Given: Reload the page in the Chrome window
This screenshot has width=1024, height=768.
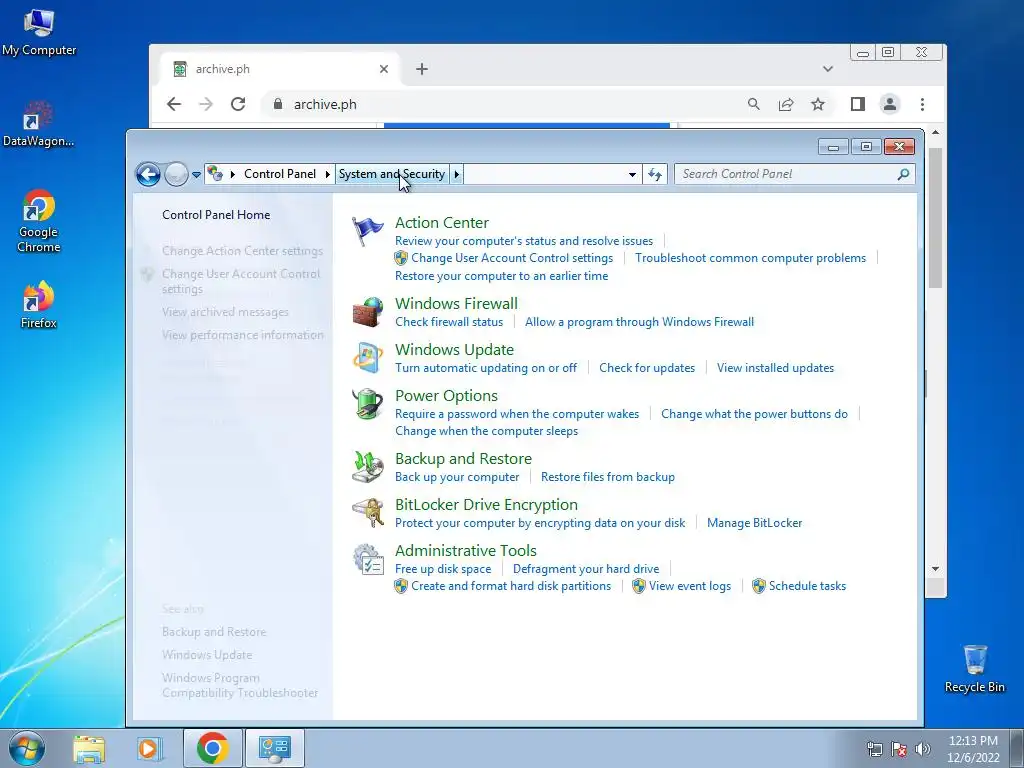Looking at the screenshot, I should pos(238,104).
